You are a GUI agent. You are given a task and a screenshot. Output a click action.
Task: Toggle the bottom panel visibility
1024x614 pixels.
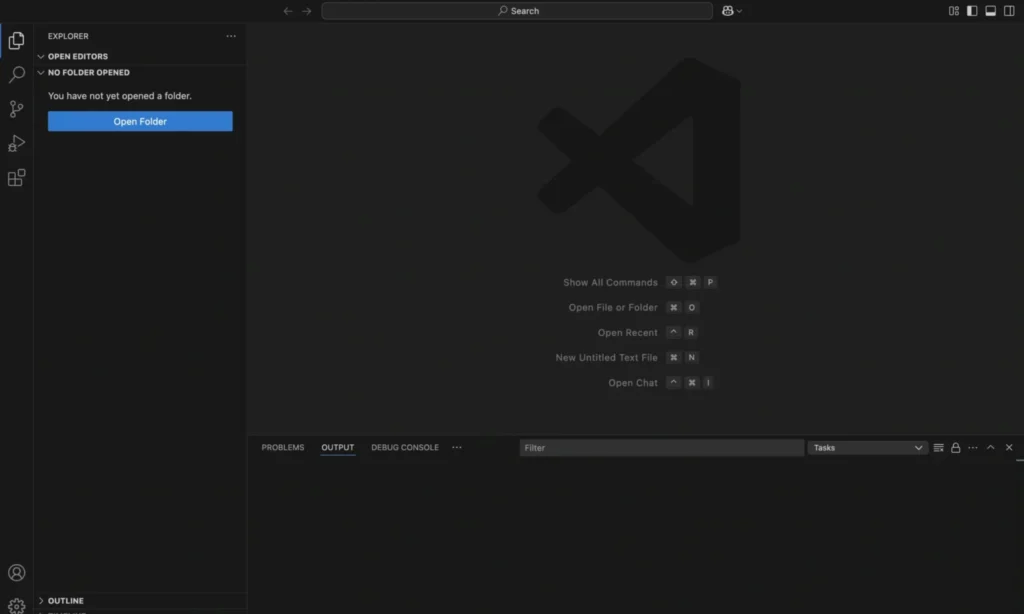(x=991, y=11)
